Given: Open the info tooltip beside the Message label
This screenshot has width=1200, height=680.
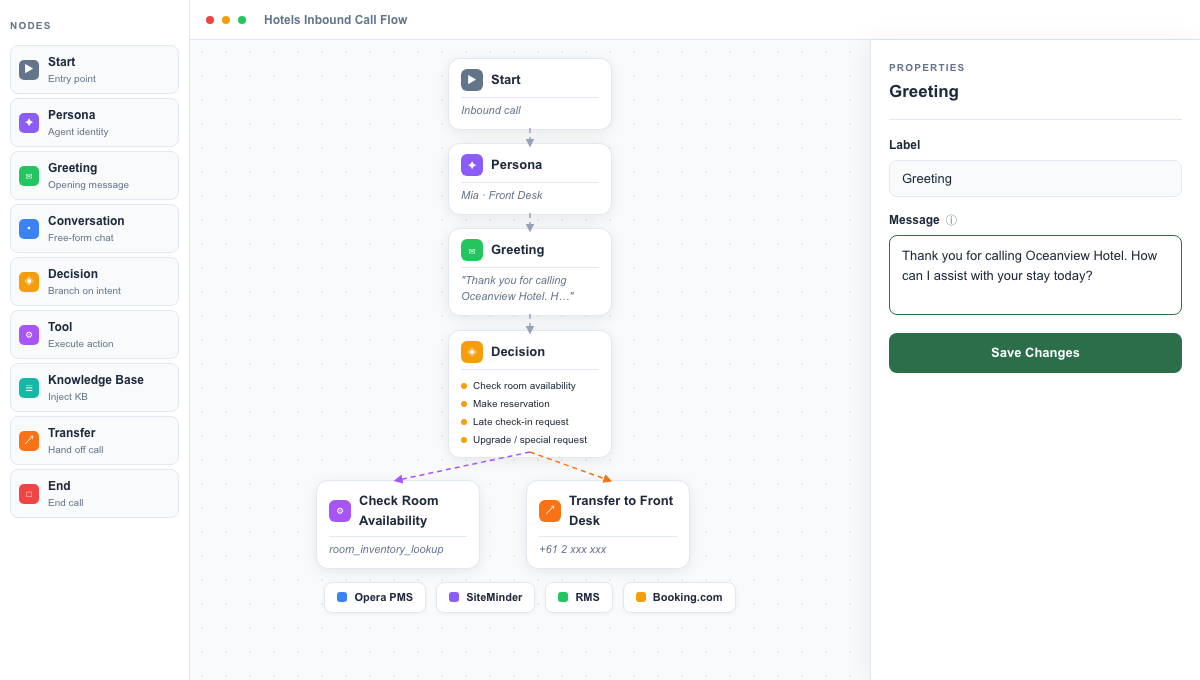Looking at the screenshot, I should tap(950, 220).
